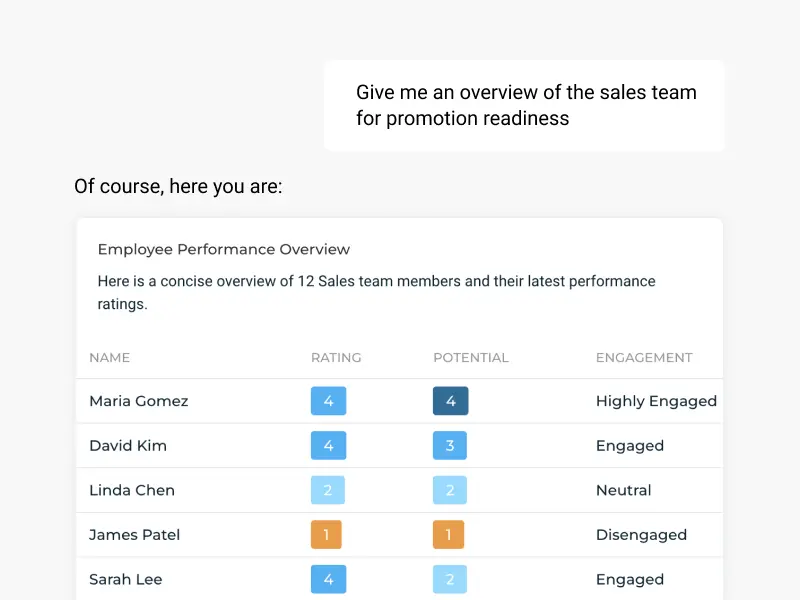Click the sales team prompt message bubble

524,106
